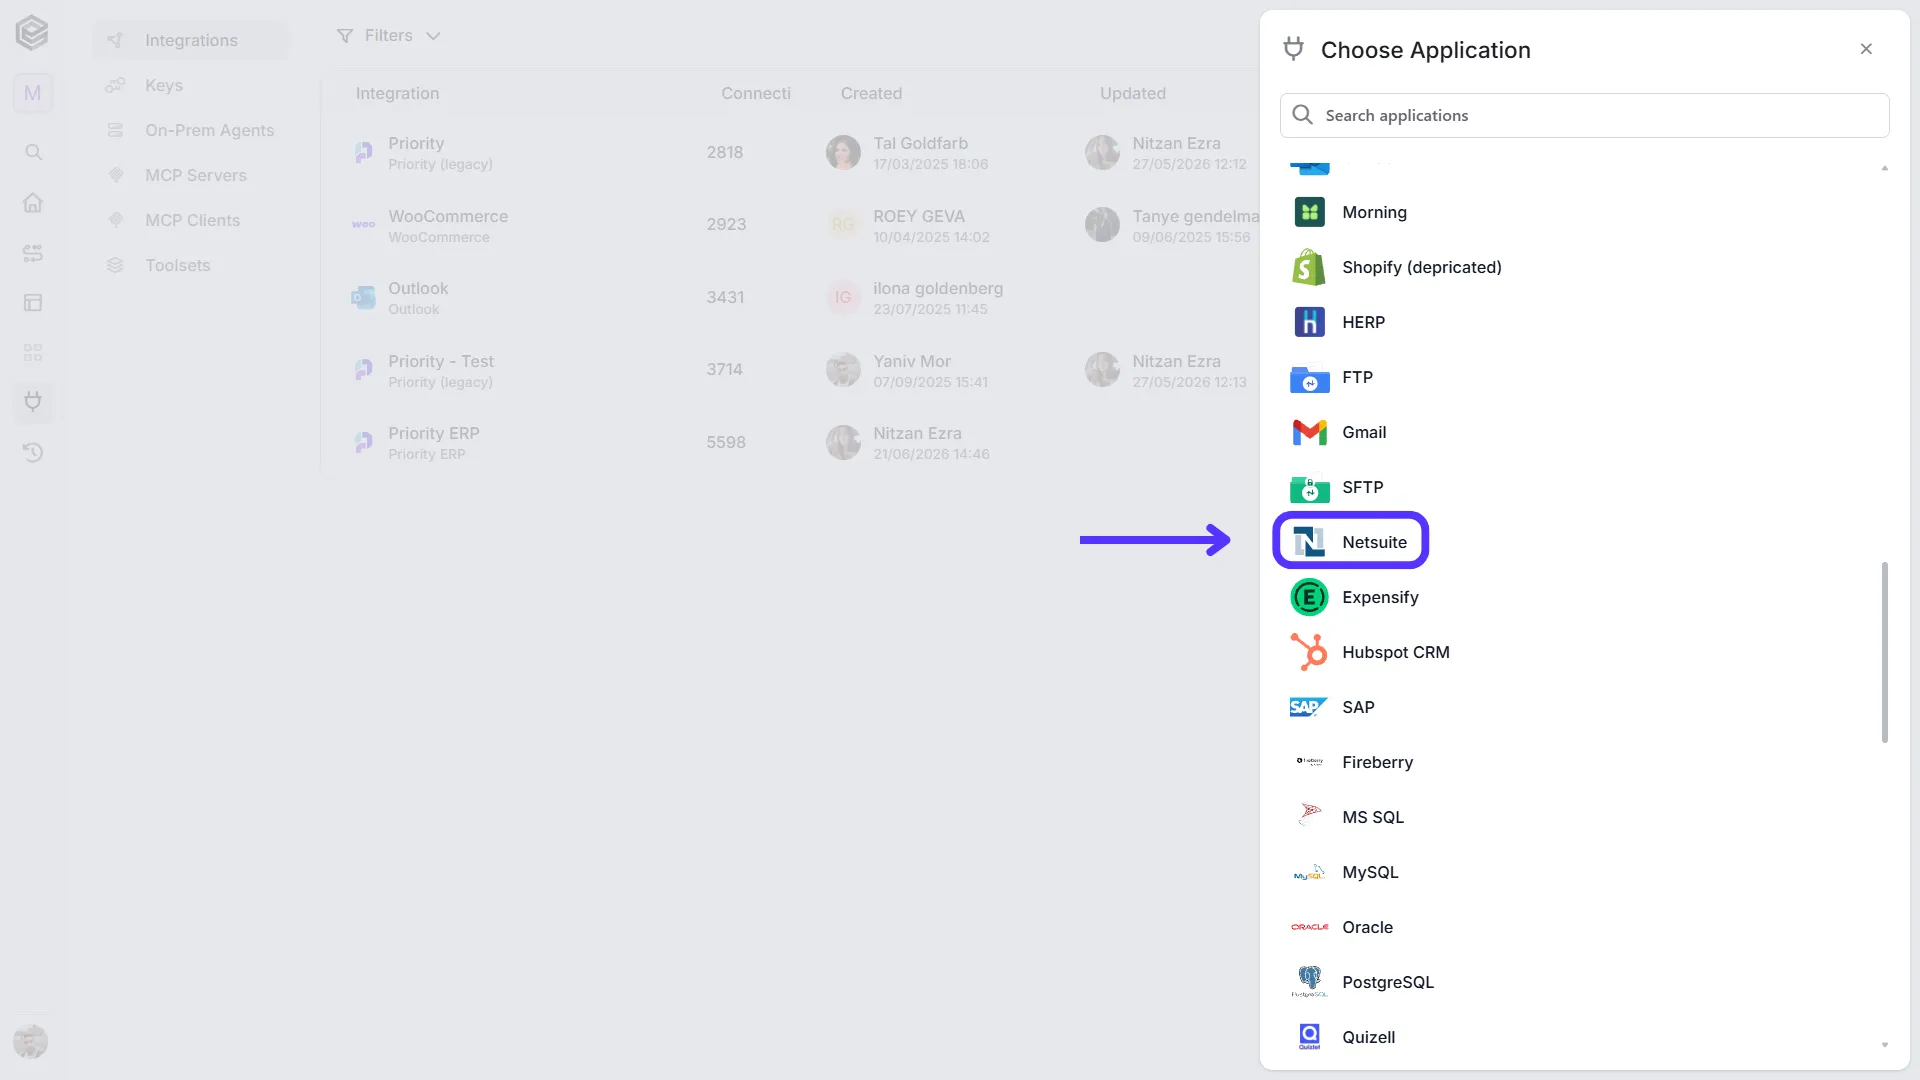The width and height of the screenshot is (1920, 1080).
Task: Select the Gmail envelope icon
Action: pyautogui.click(x=1309, y=432)
